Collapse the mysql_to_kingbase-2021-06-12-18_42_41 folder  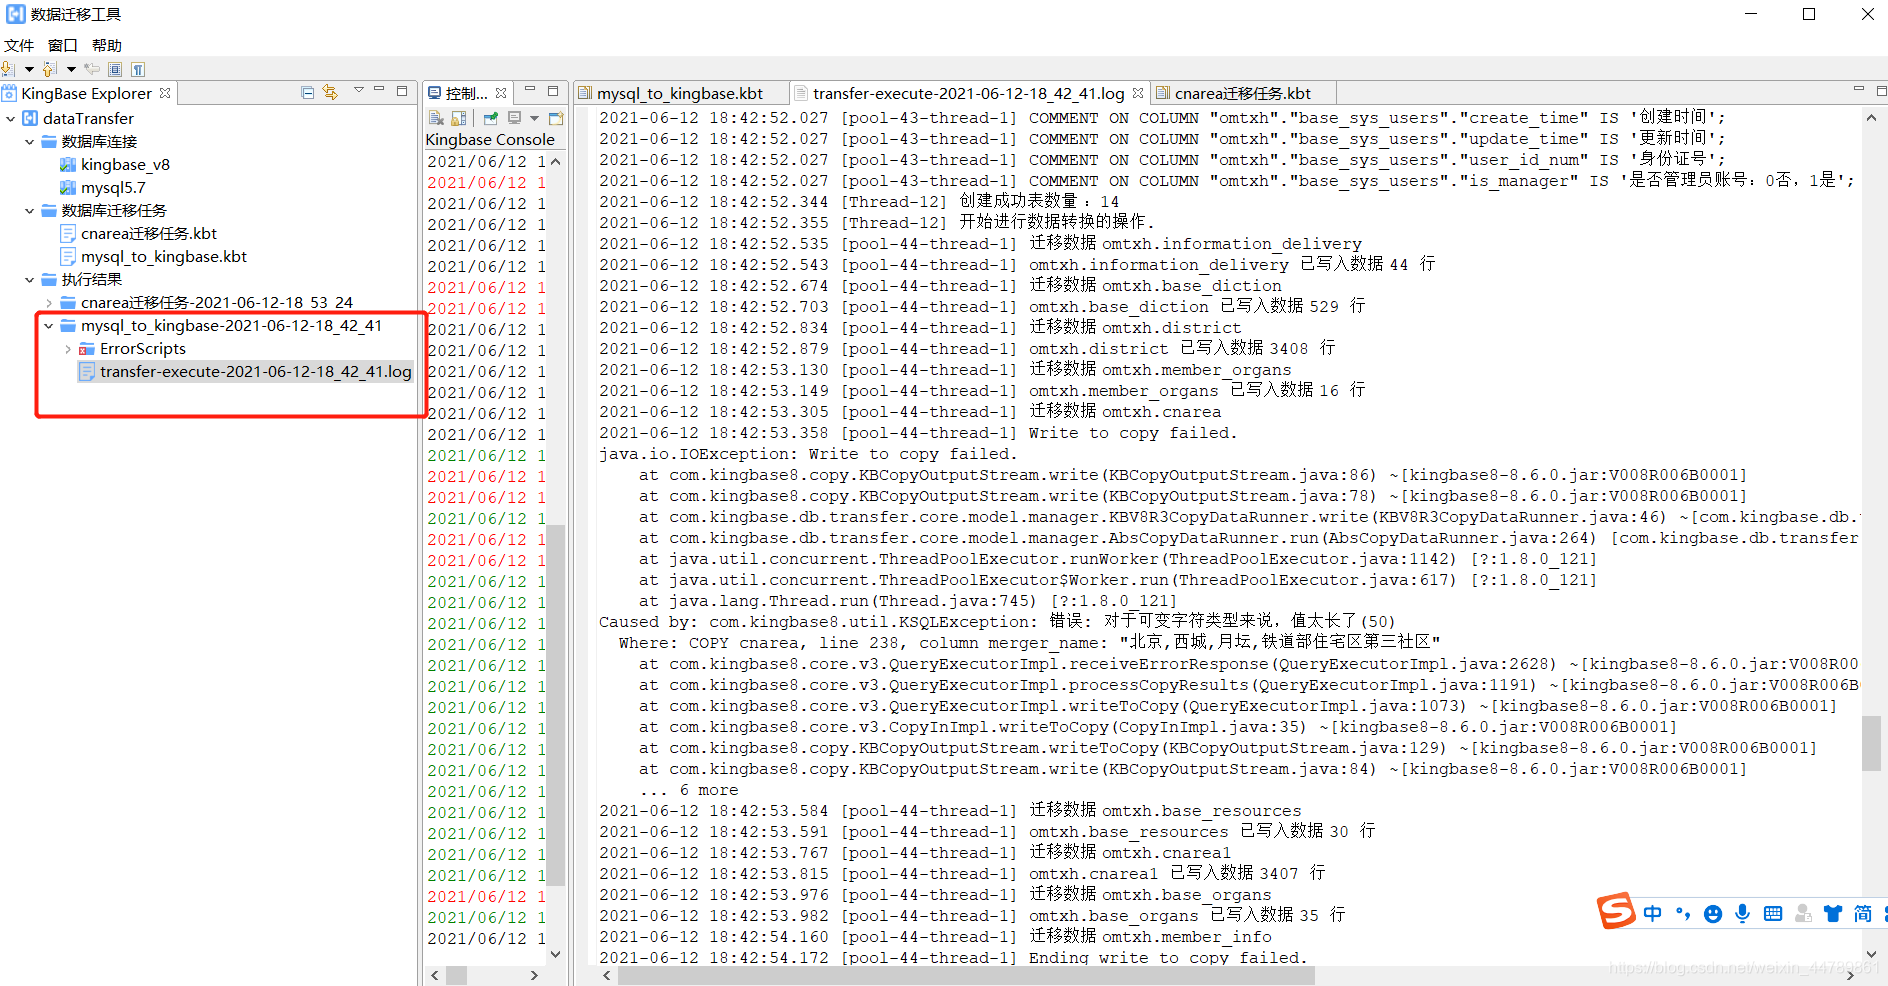[49, 325]
